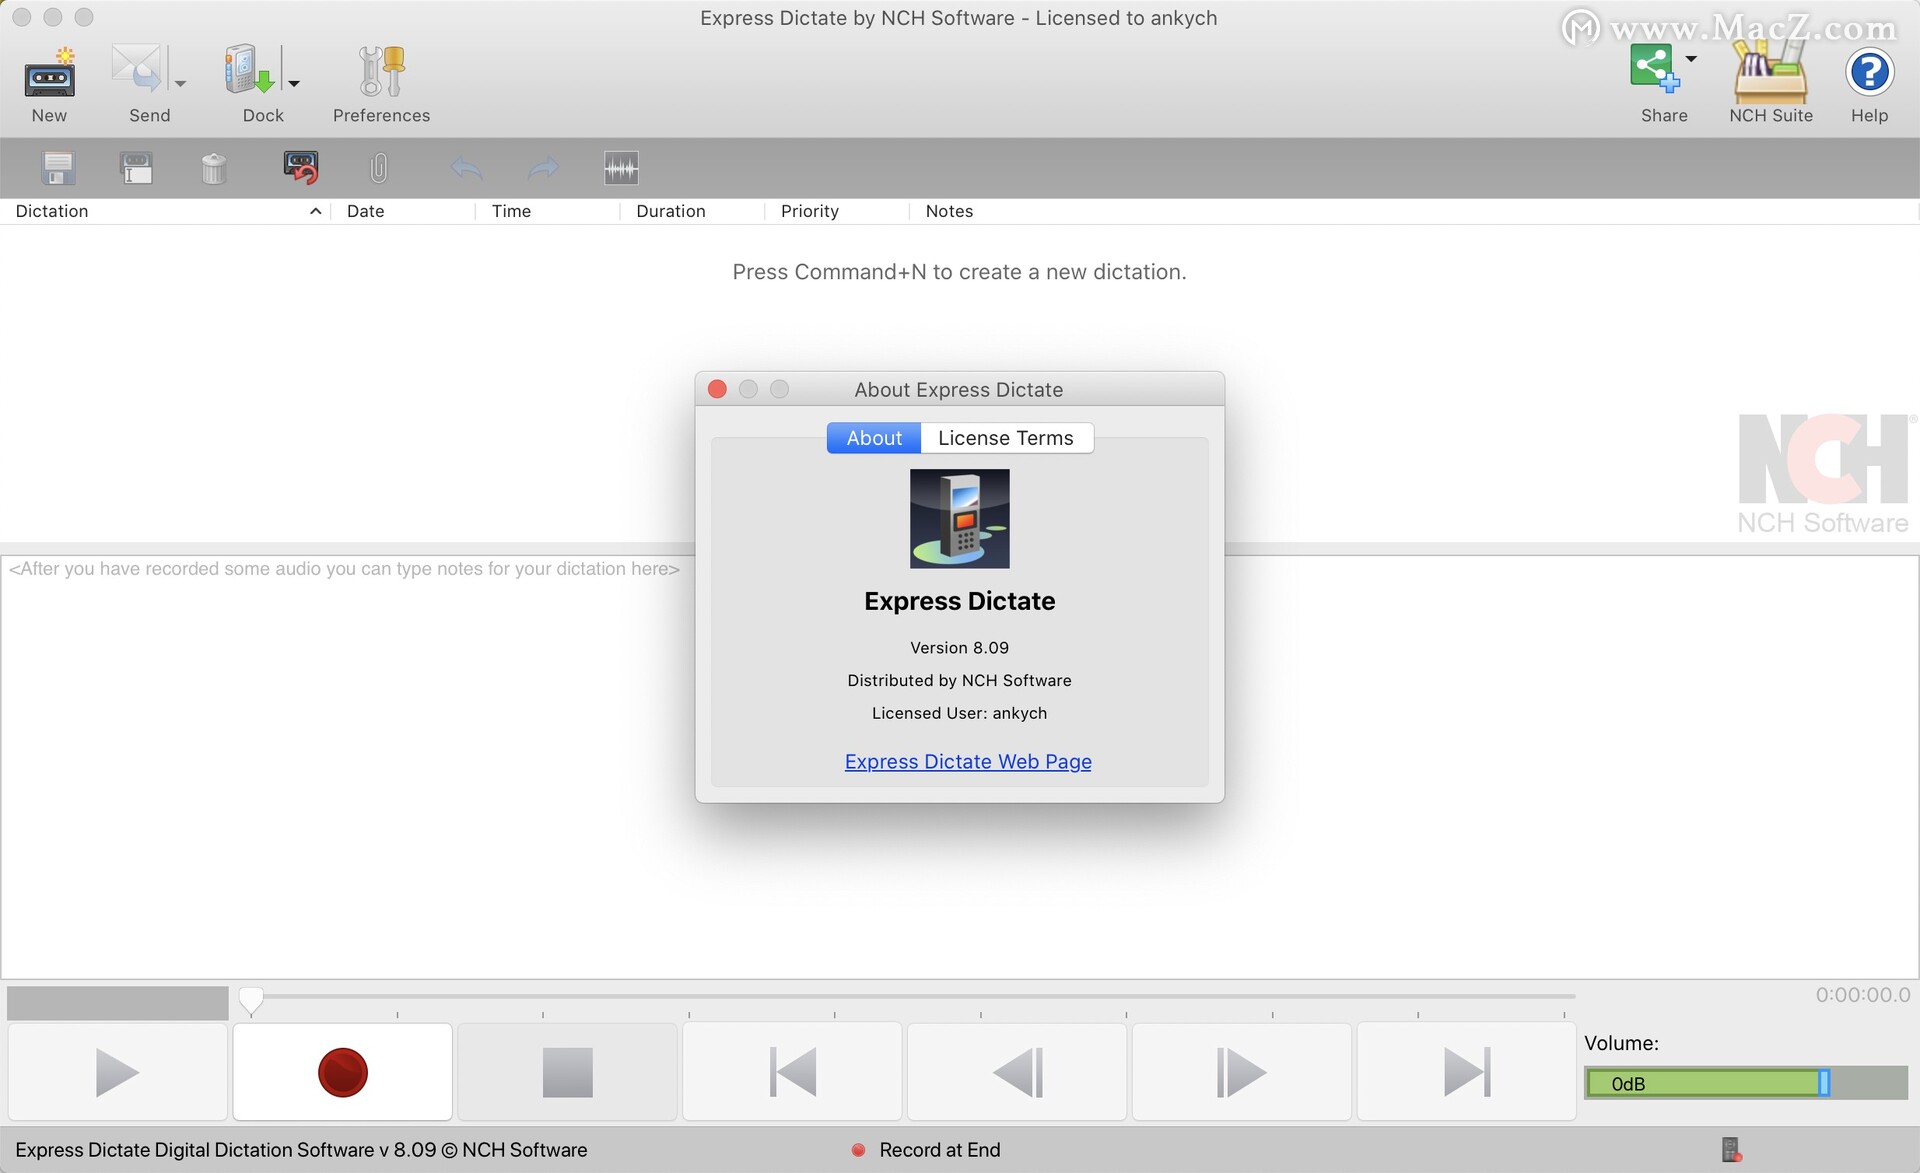The image size is (1920, 1173).
Task: Click the version text in status bar
Action: (301, 1150)
